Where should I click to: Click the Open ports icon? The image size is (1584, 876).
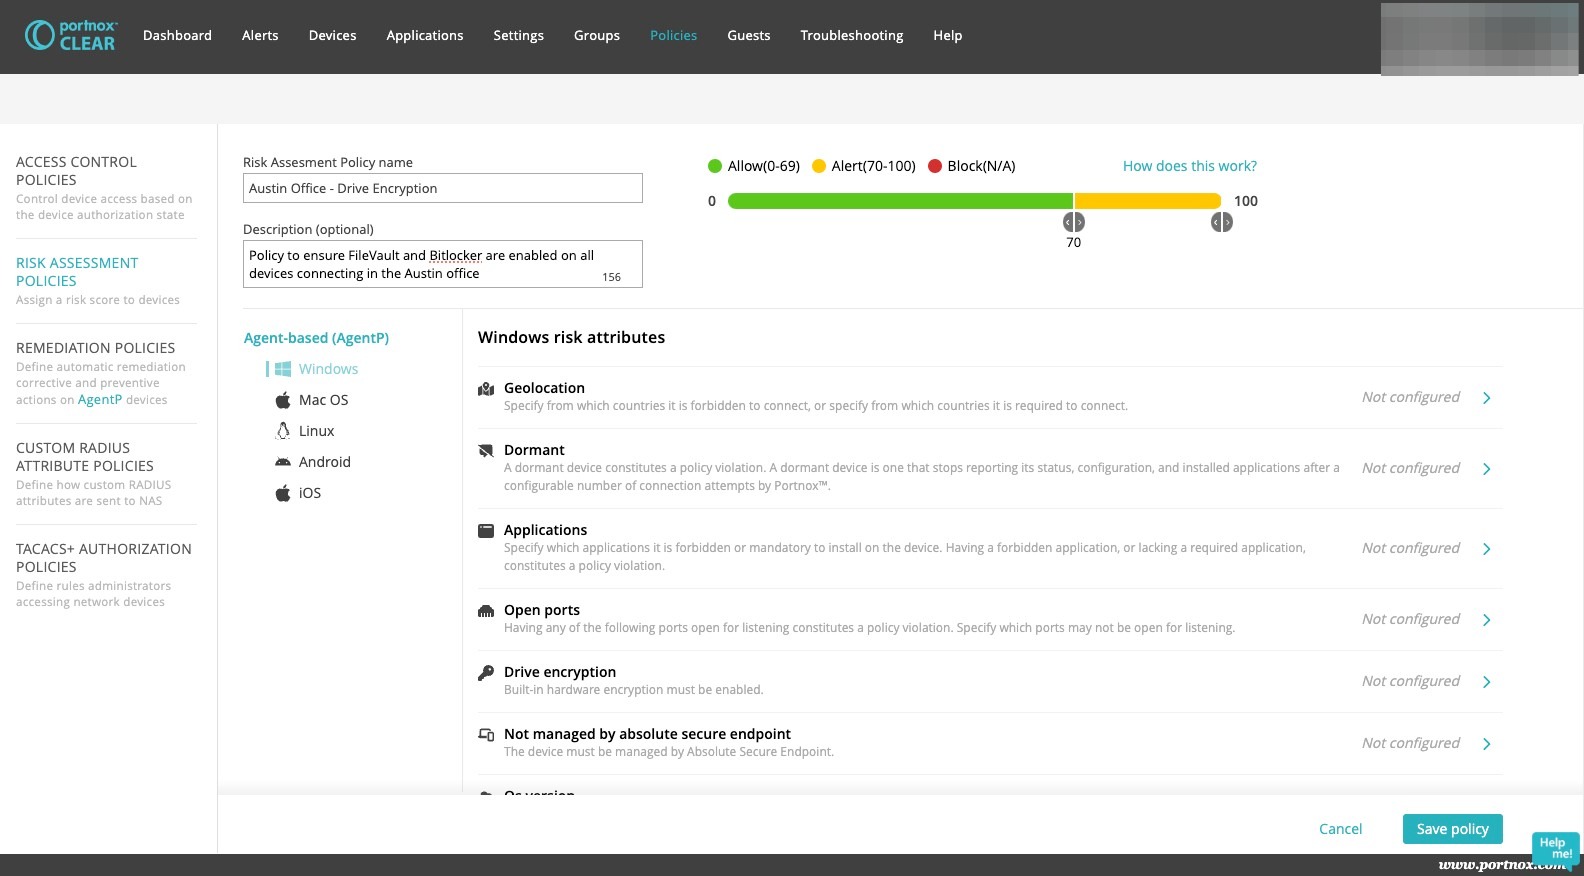pos(486,611)
